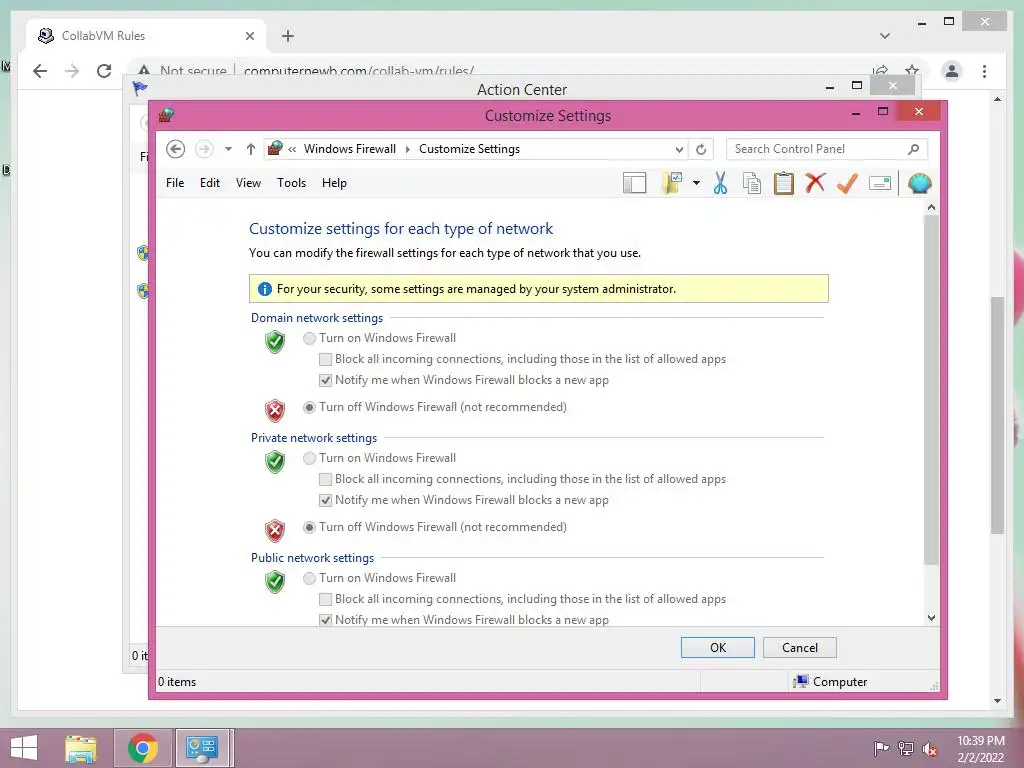
Task: Click the Paste clipboard icon
Action: pyautogui.click(x=783, y=184)
